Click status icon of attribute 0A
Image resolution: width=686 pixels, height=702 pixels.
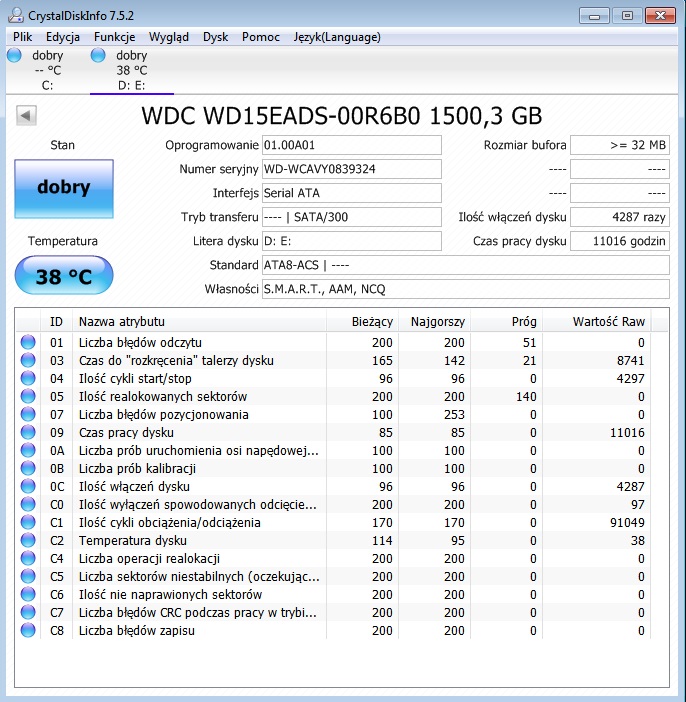pyautogui.click(x=28, y=450)
